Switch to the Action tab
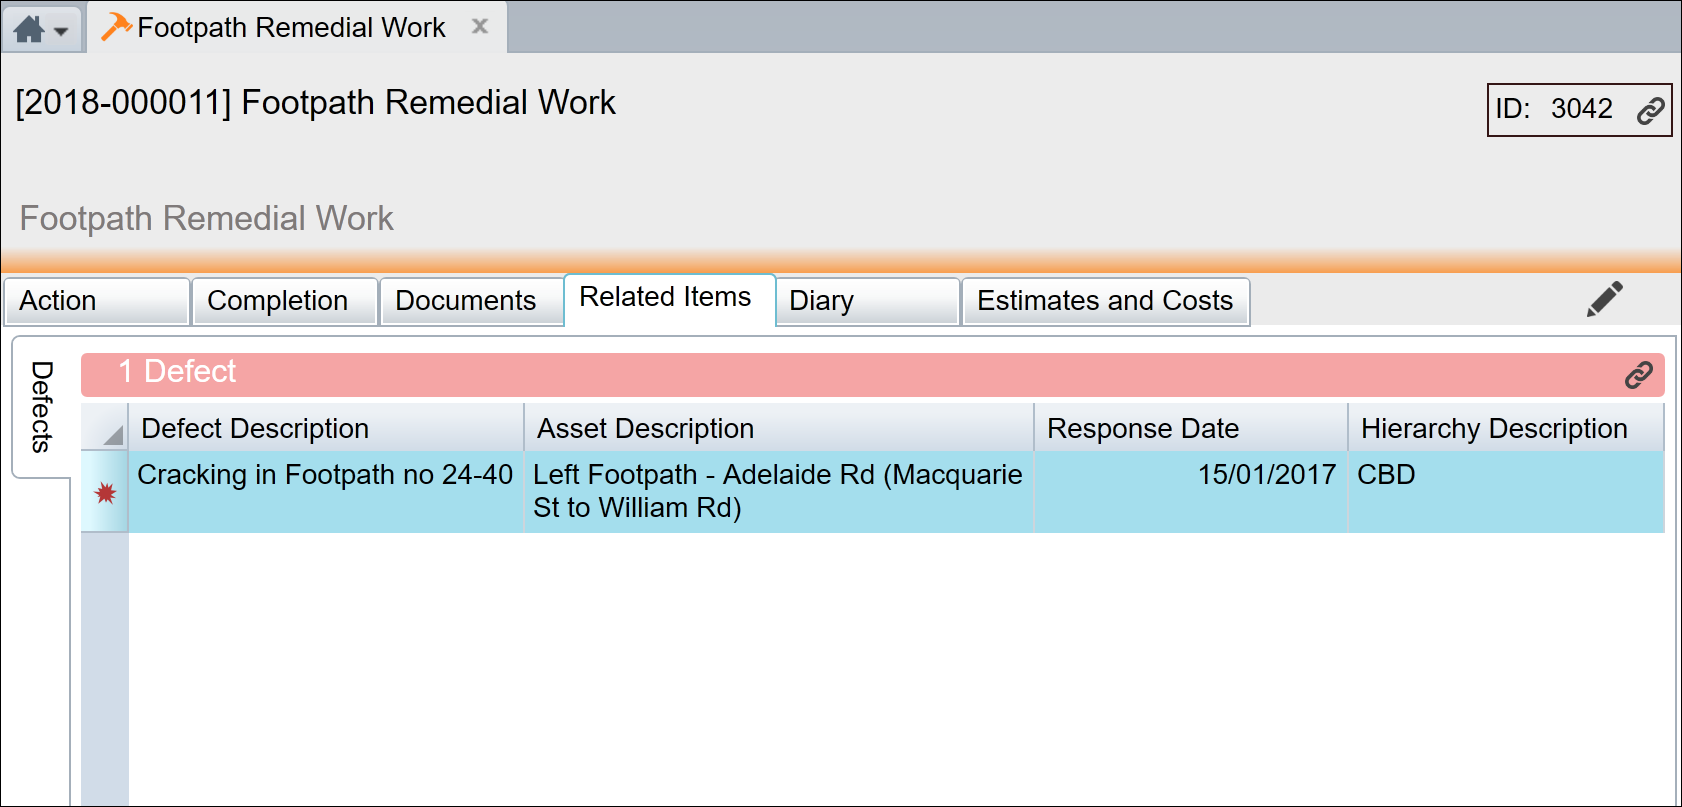 (x=96, y=301)
